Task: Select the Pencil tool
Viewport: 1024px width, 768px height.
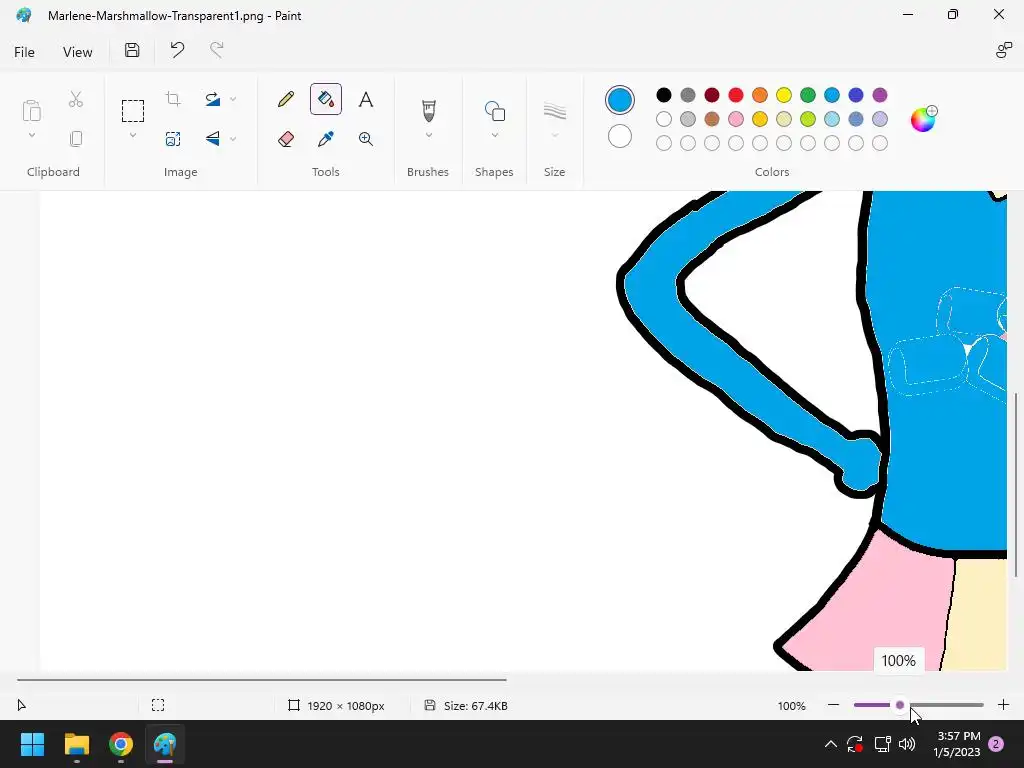Action: [x=285, y=99]
